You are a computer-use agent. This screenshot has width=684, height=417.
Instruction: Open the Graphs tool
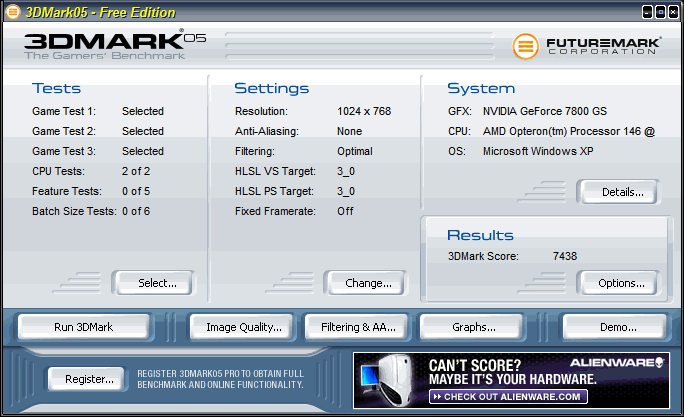[471, 327]
